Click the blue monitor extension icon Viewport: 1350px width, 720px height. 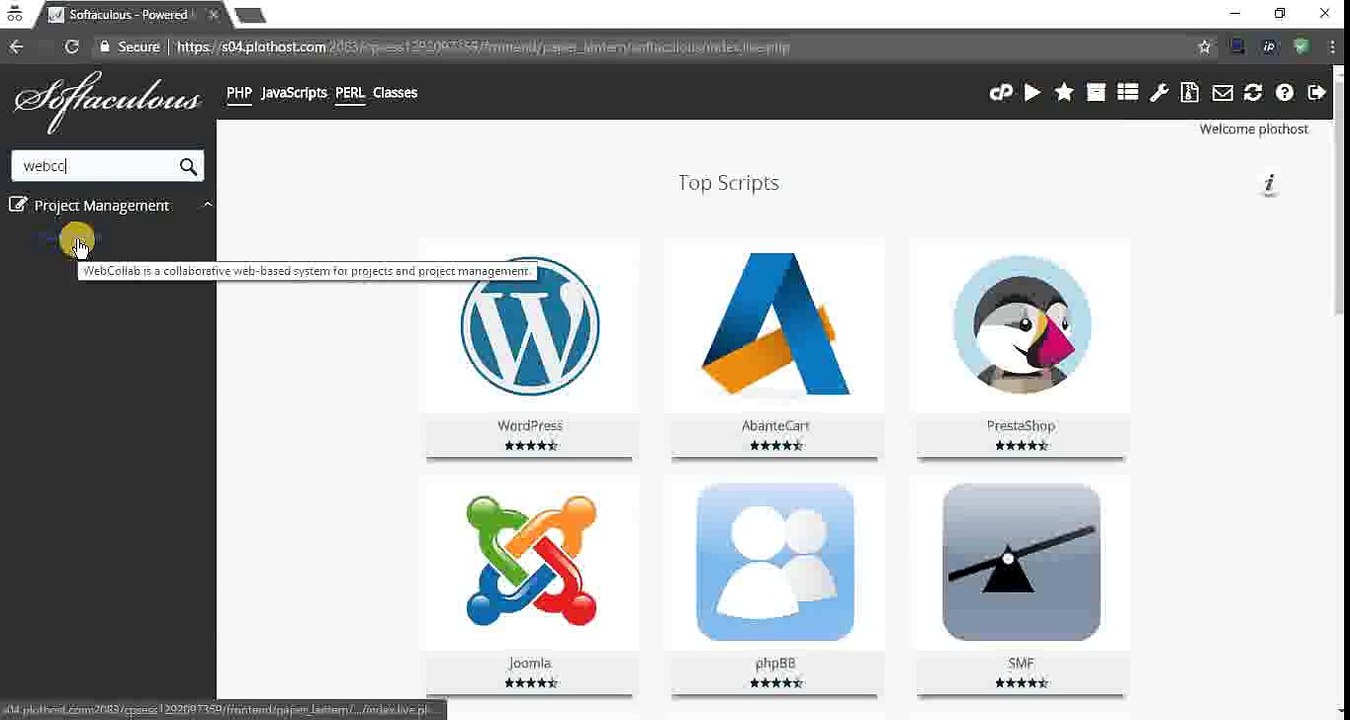click(1237, 47)
